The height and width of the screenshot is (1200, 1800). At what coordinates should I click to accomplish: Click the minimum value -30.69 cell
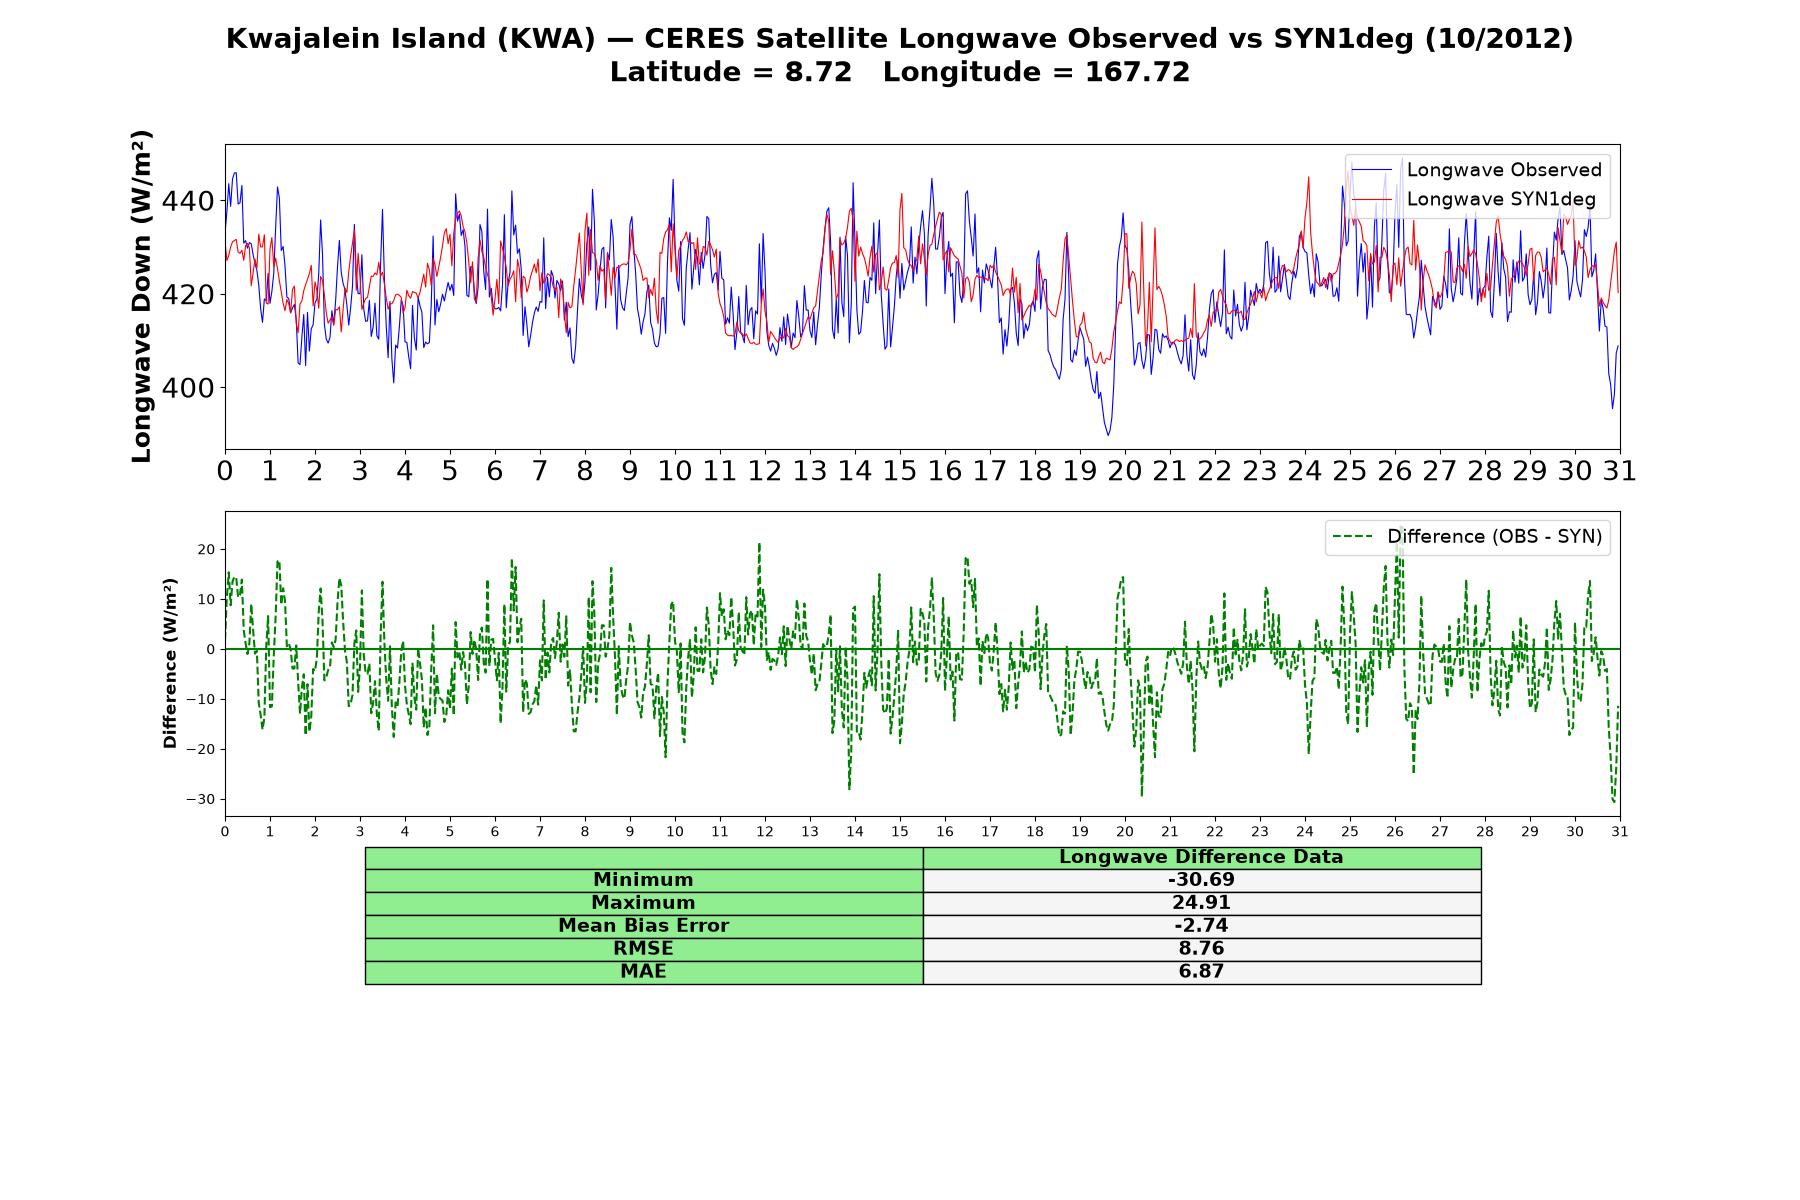coord(1201,880)
